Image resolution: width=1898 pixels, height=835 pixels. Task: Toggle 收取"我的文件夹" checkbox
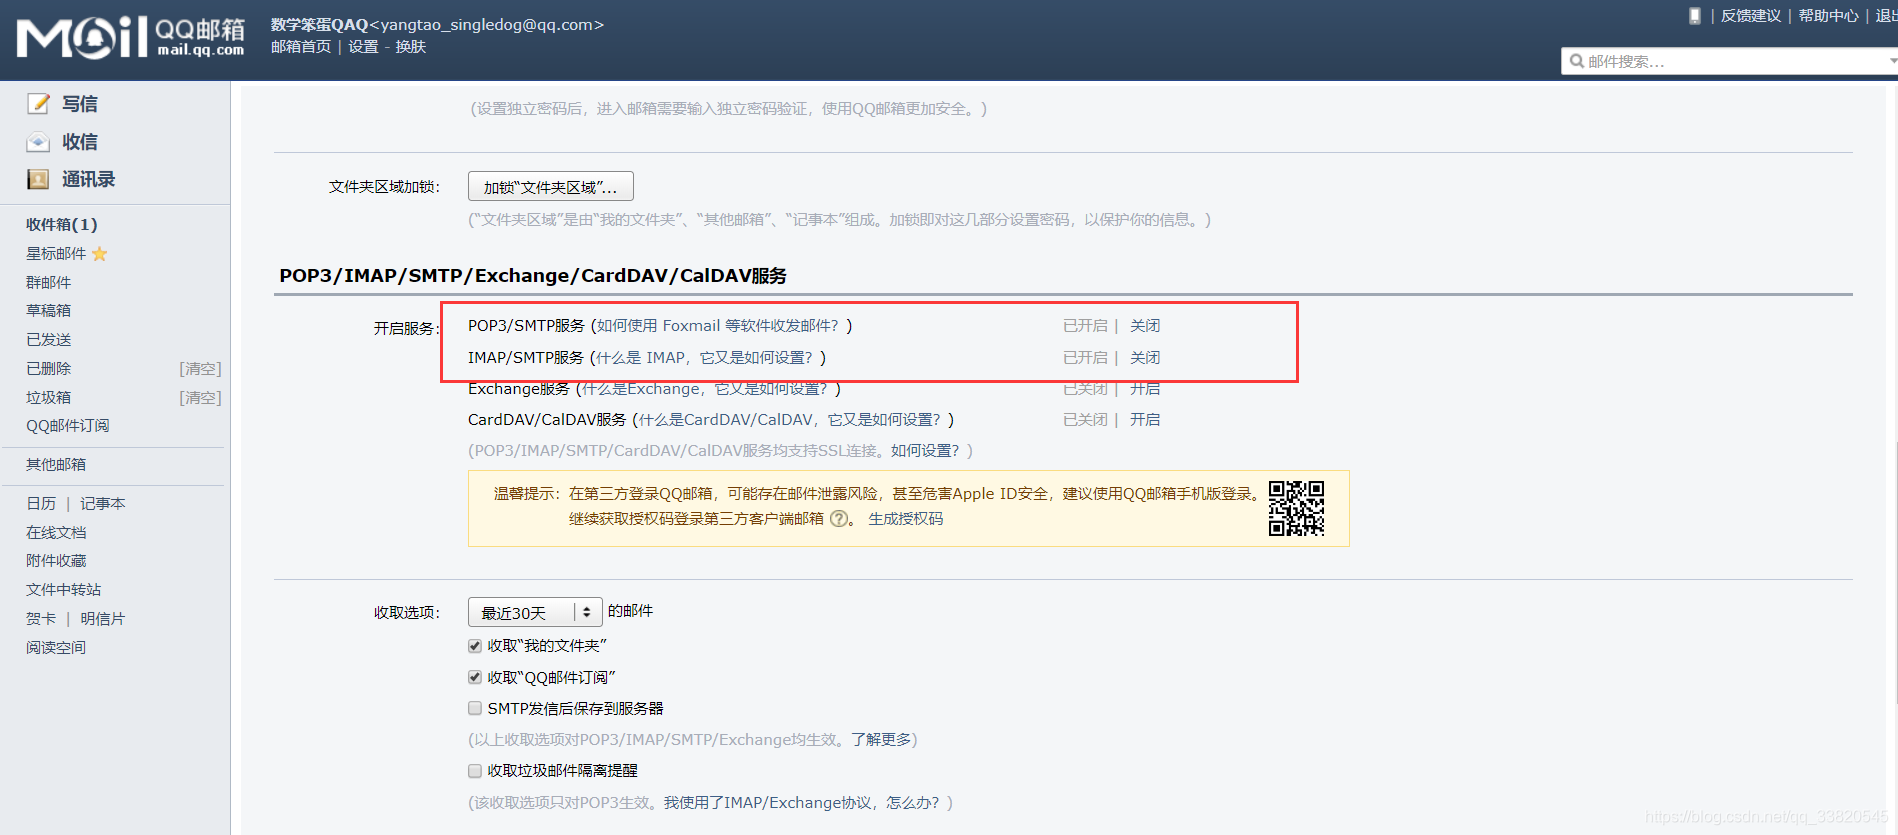click(x=475, y=646)
